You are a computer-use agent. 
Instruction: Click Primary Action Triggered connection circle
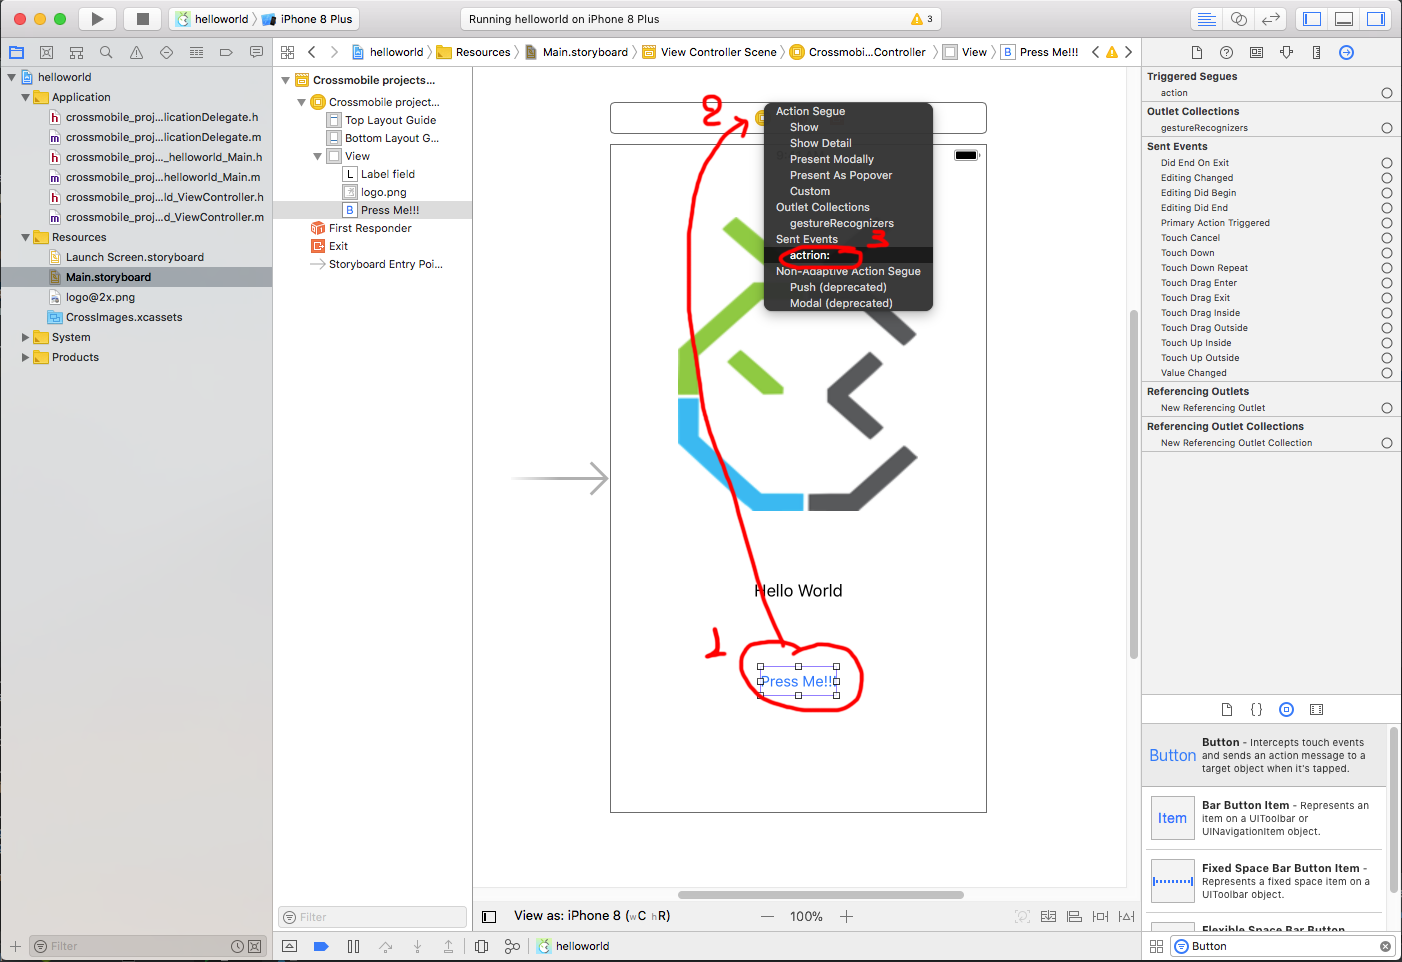click(1386, 223)
